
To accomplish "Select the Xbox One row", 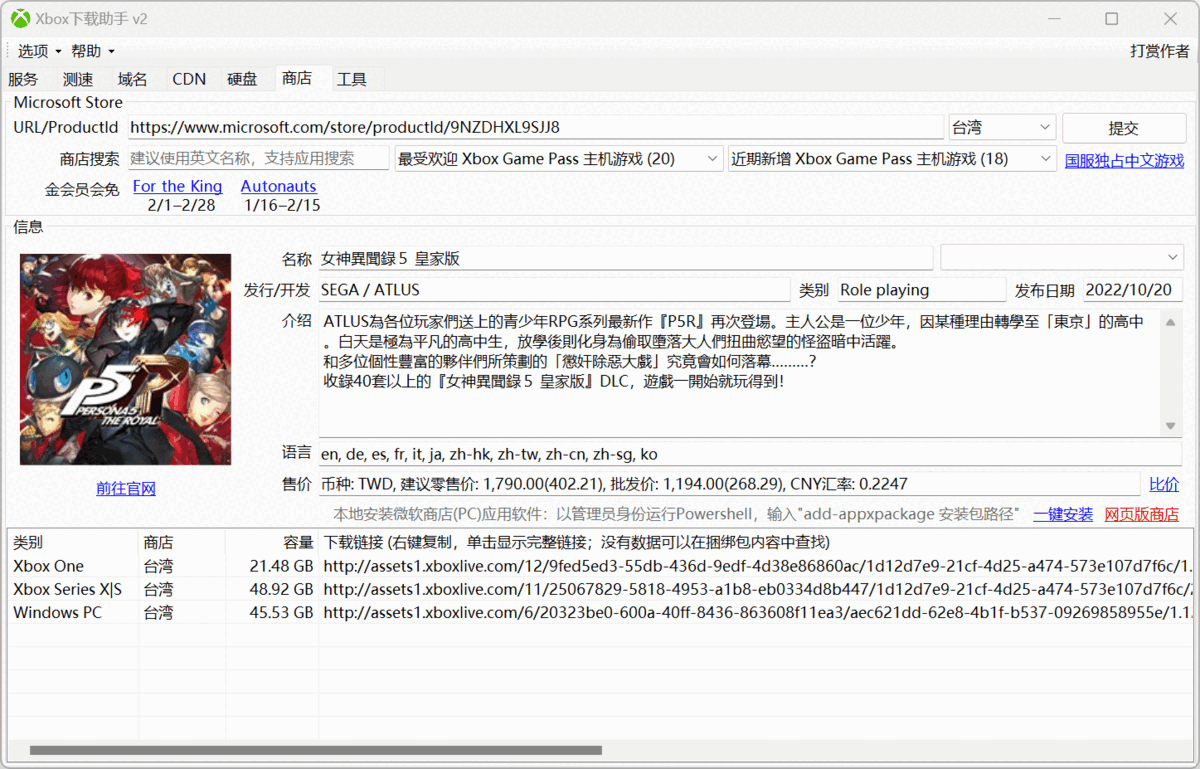I will [x=600, y=566].
